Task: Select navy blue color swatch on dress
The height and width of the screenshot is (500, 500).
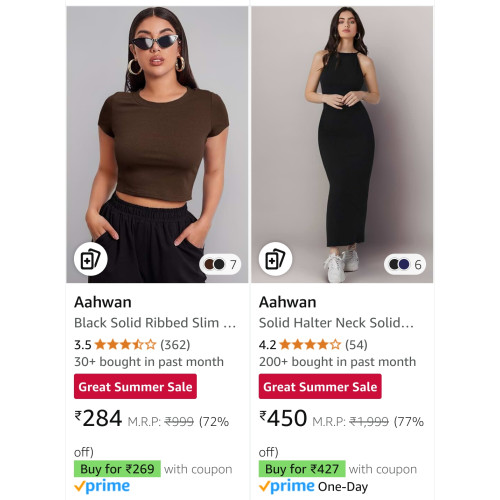Action: click(404, 264)
